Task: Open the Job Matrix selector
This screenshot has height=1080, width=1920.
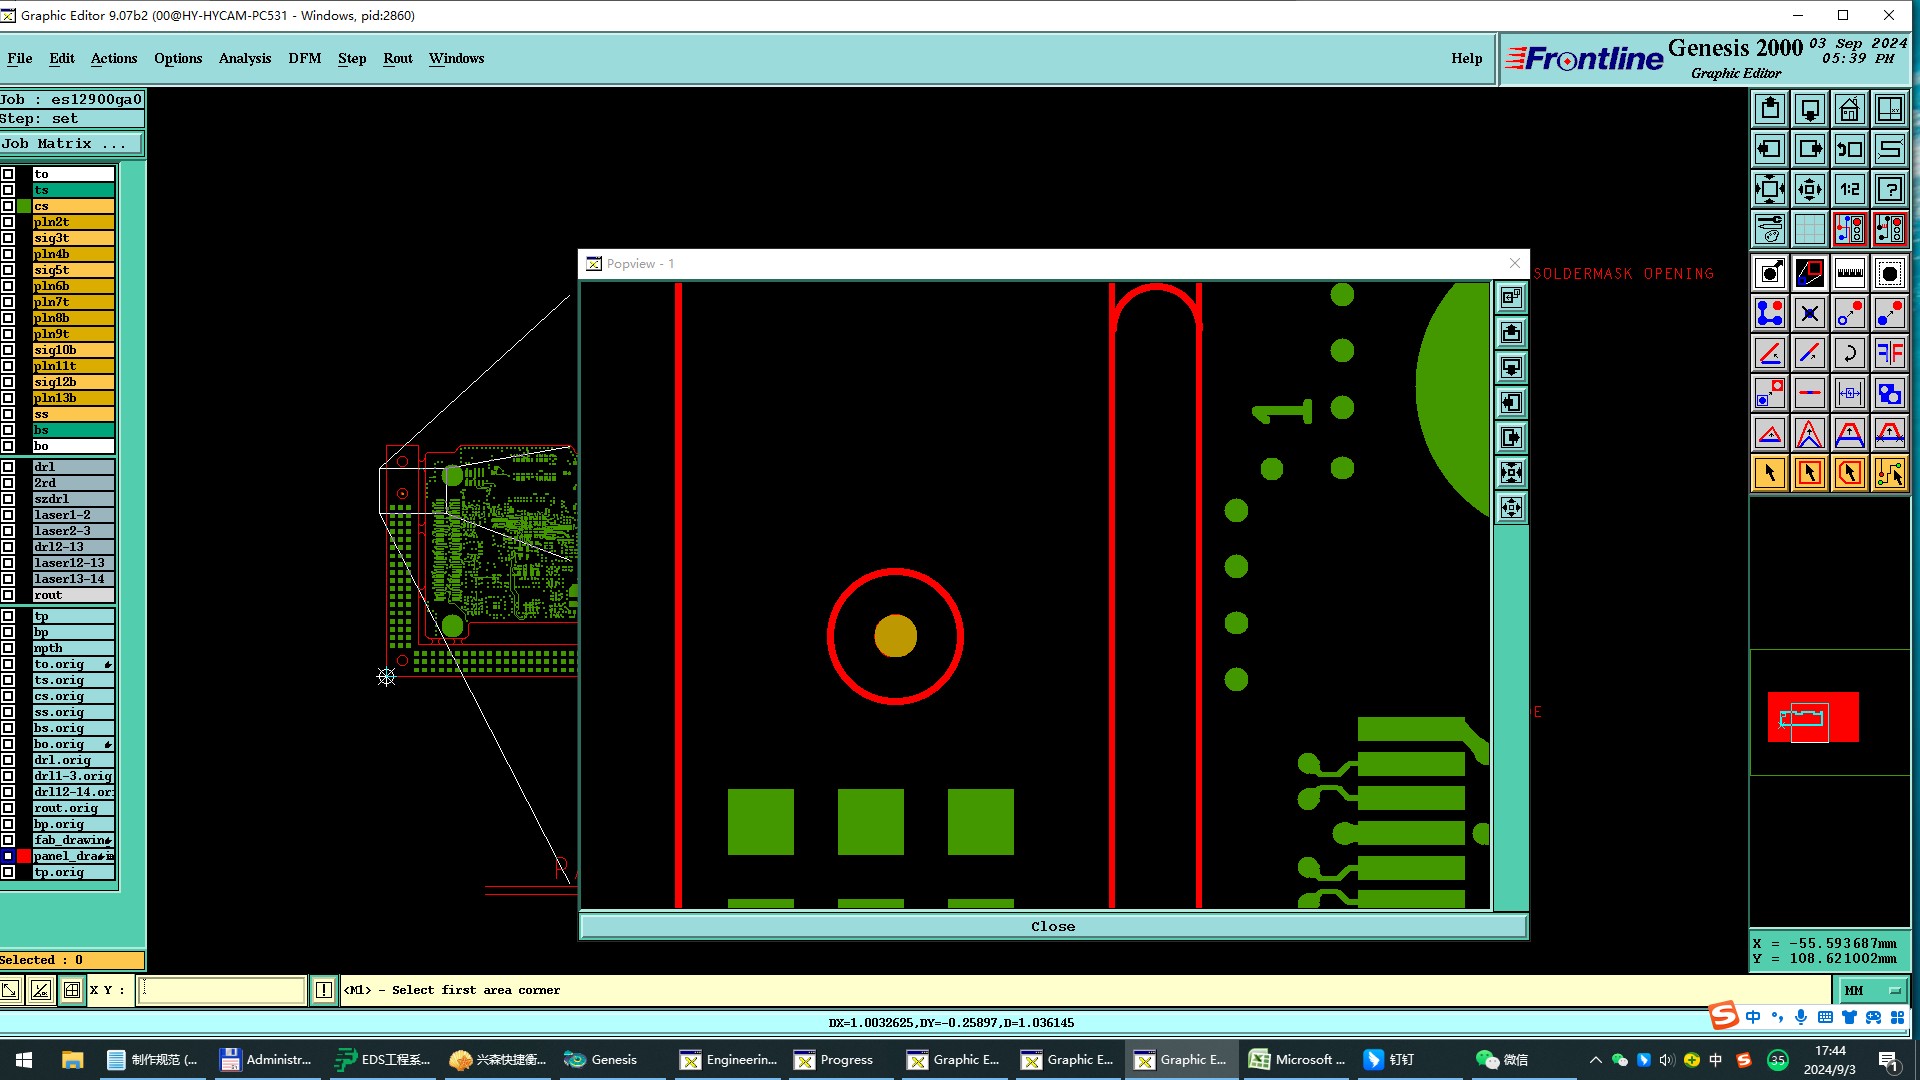Action: pos(71,144)
